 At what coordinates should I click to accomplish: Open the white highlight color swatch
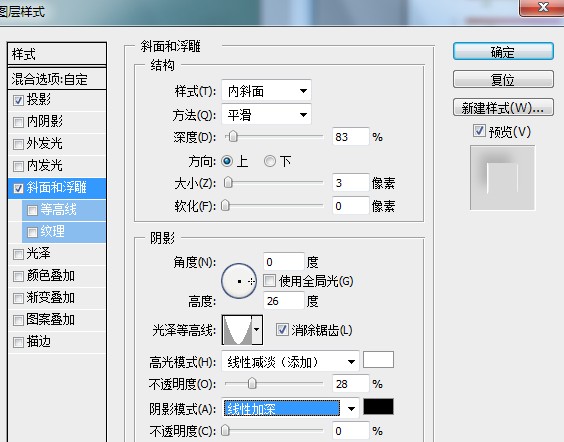point(378,360)
